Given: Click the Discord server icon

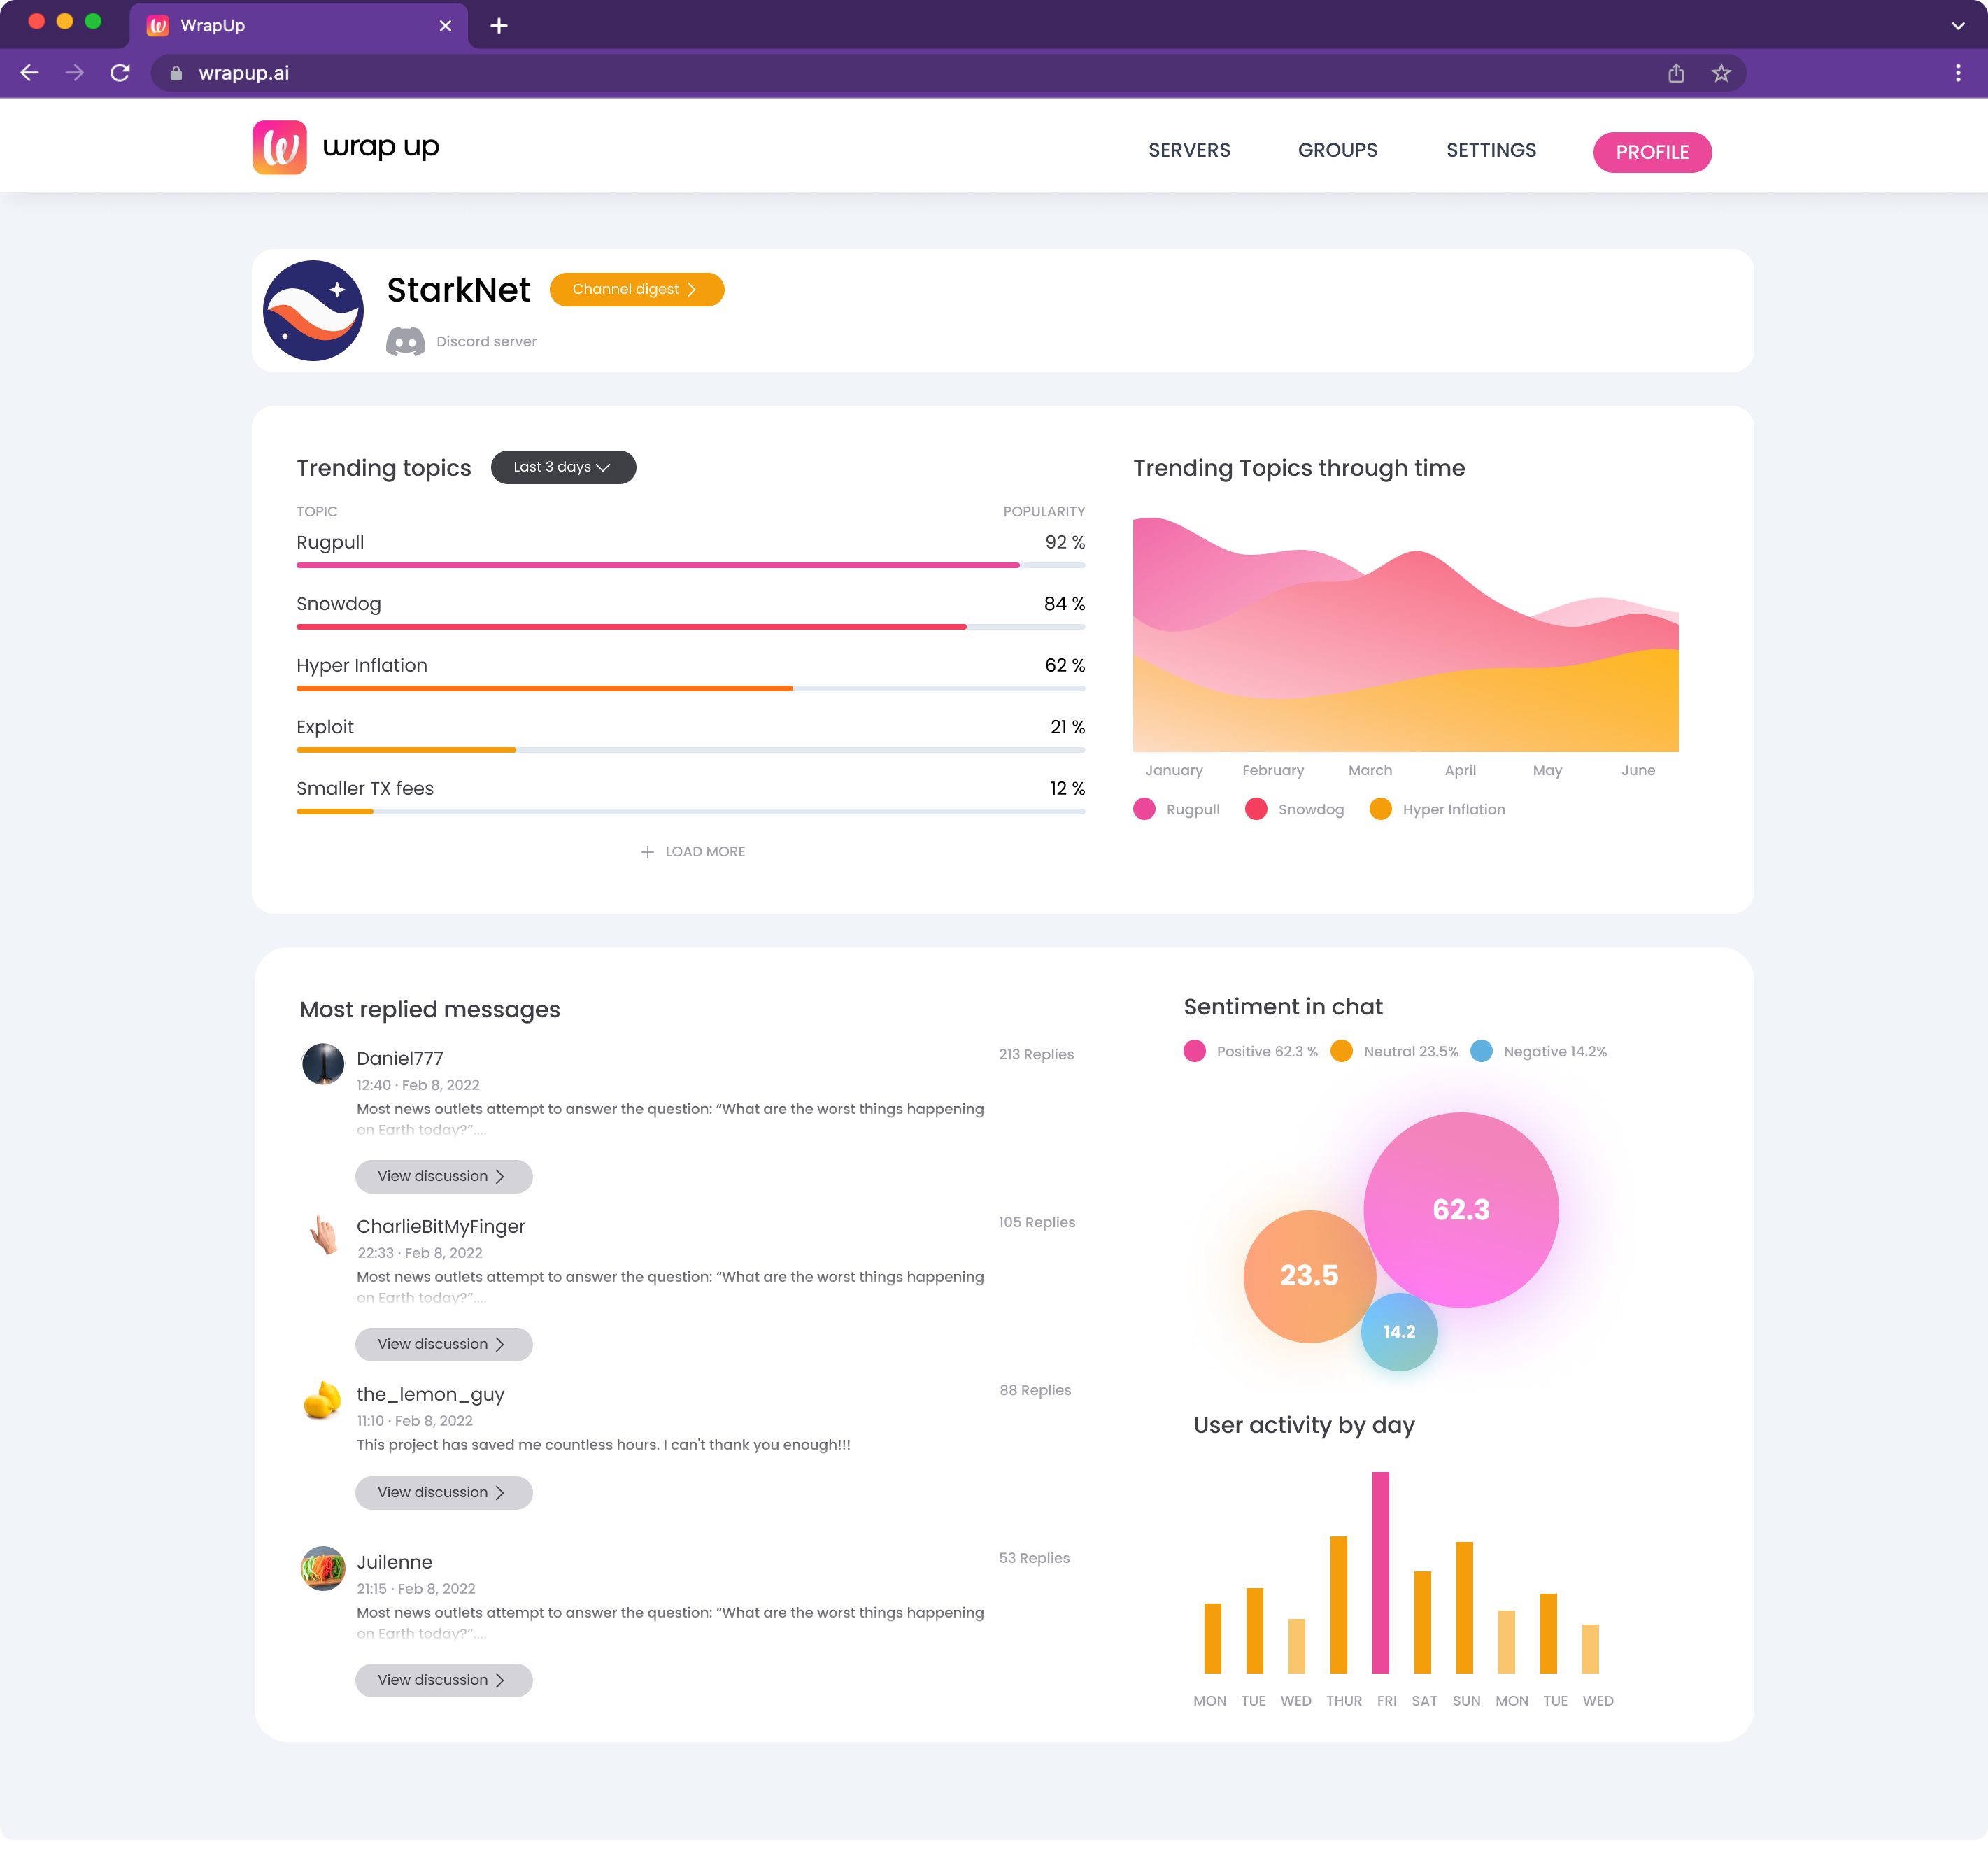Looking at the screenshot, I should [405, 341].
